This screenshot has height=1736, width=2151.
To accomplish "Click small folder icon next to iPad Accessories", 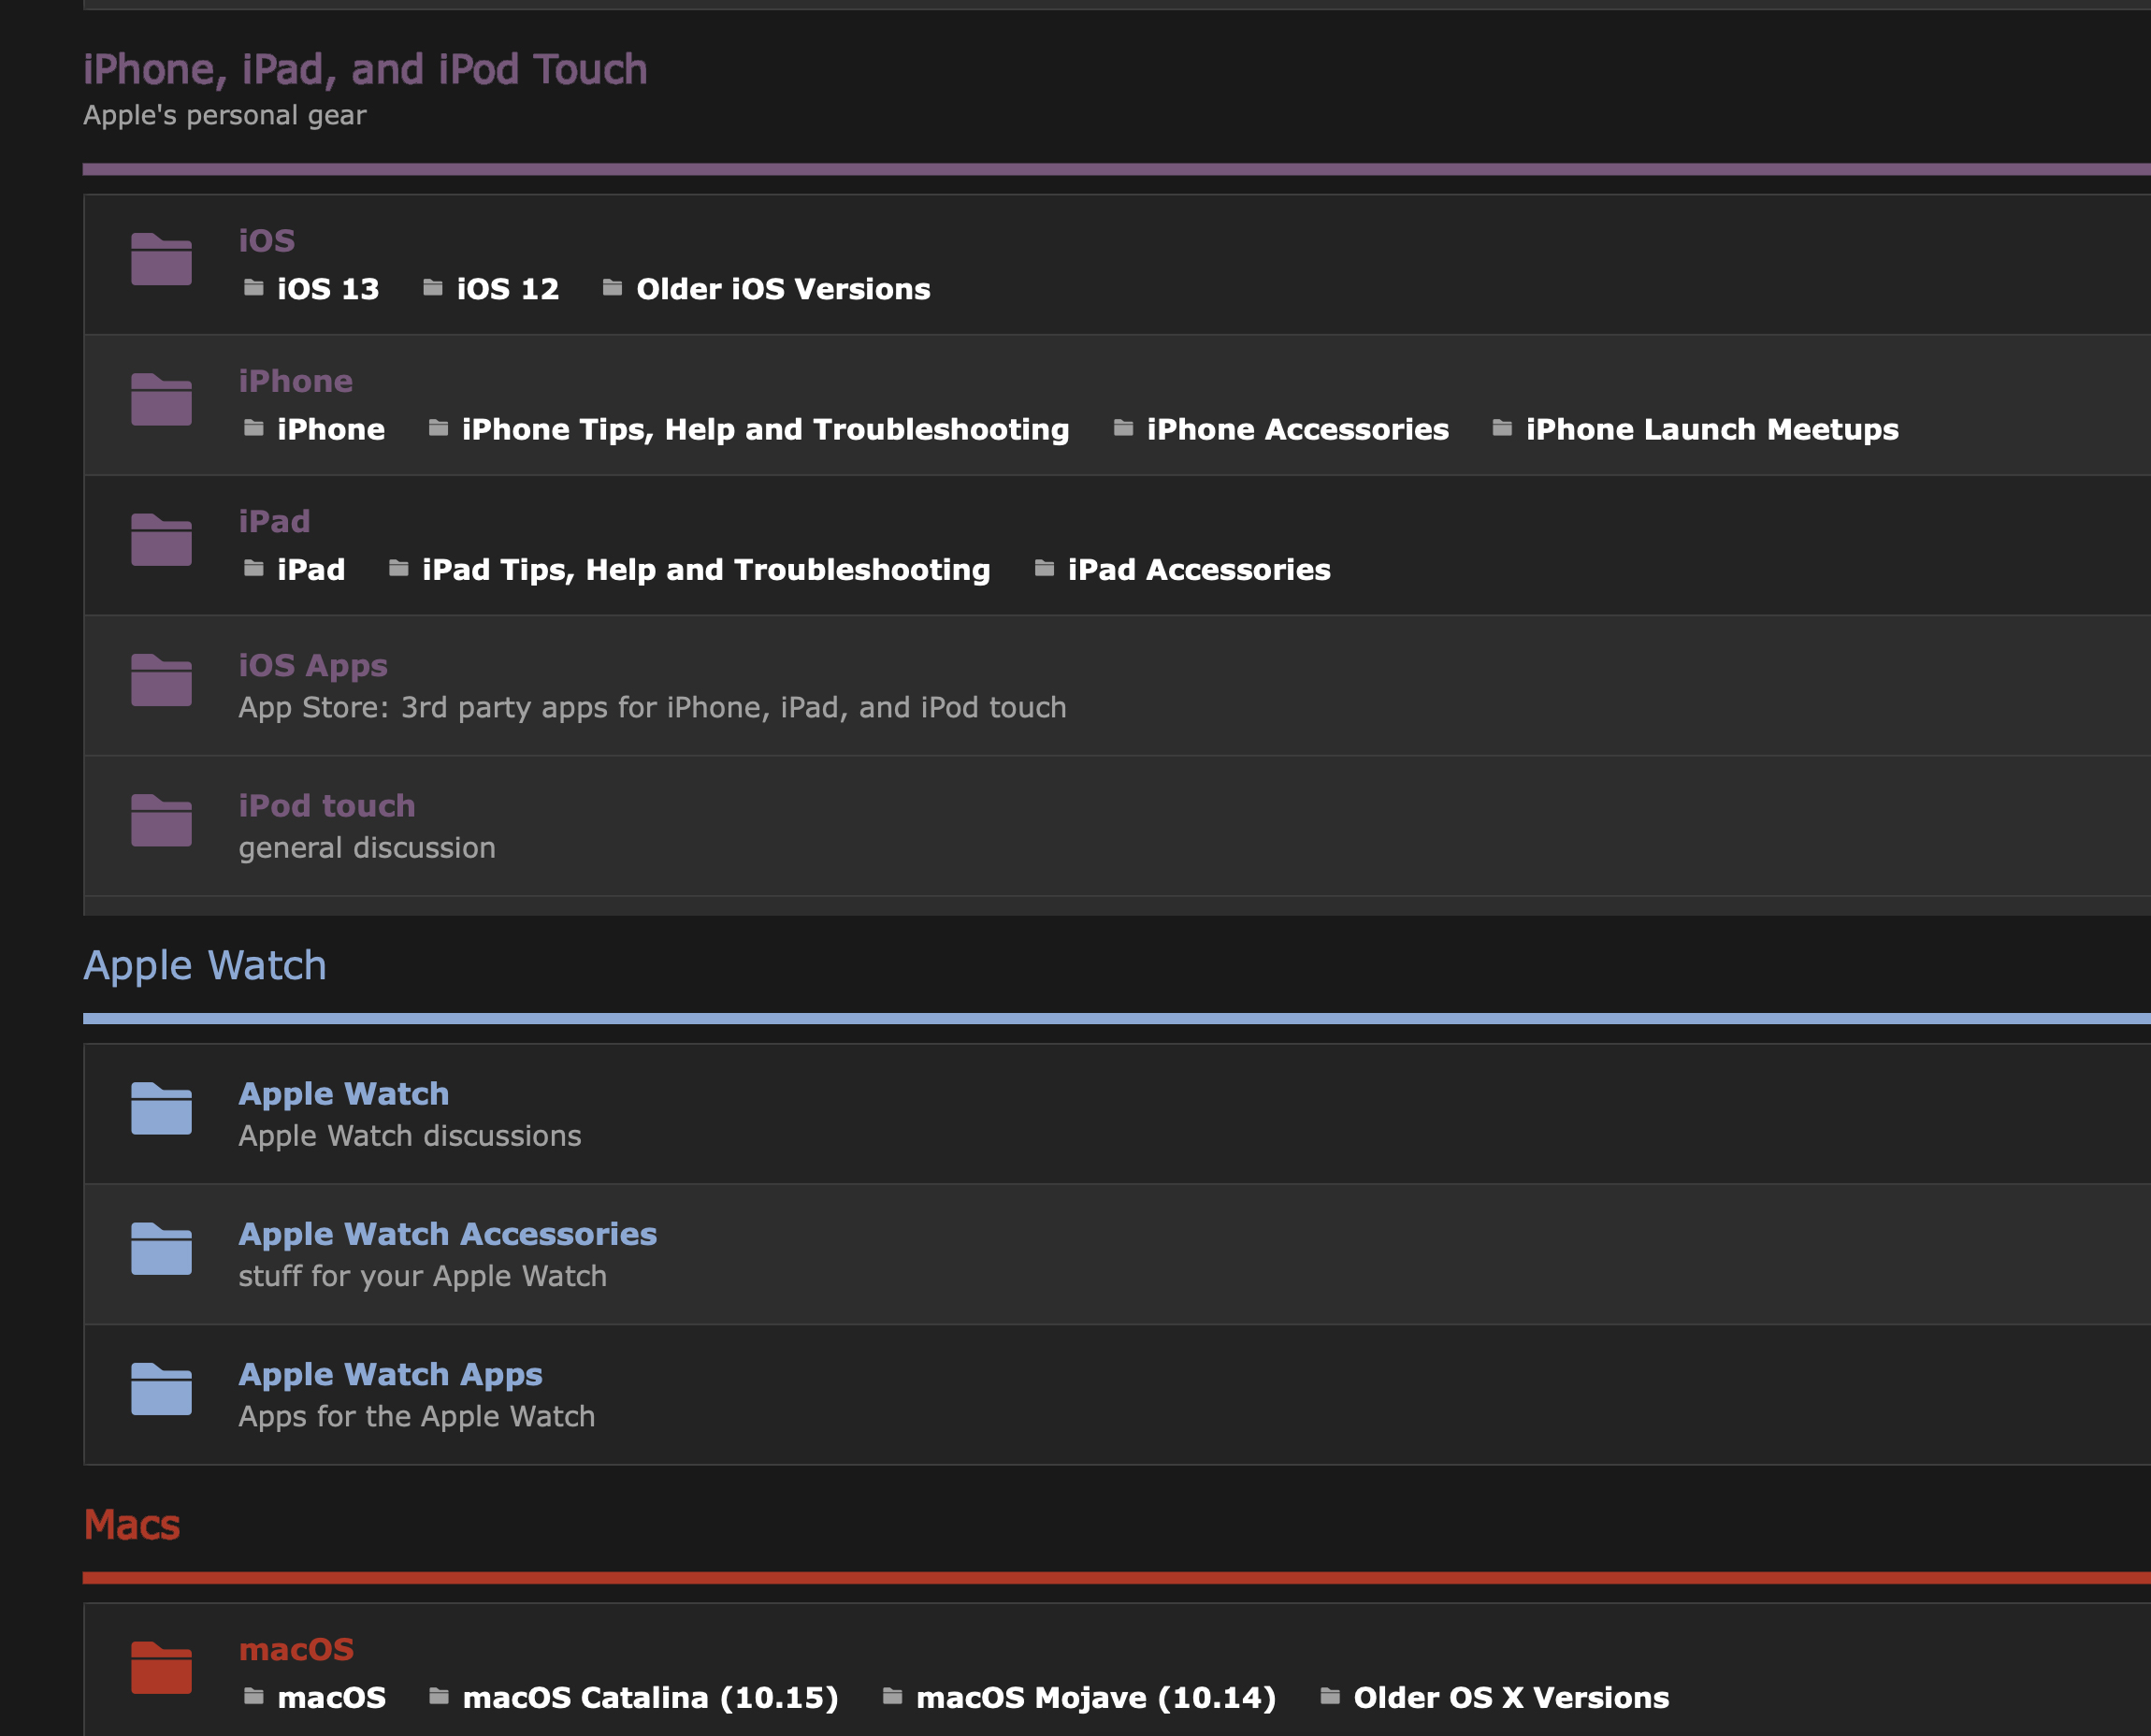I will tap(1045, 568).
